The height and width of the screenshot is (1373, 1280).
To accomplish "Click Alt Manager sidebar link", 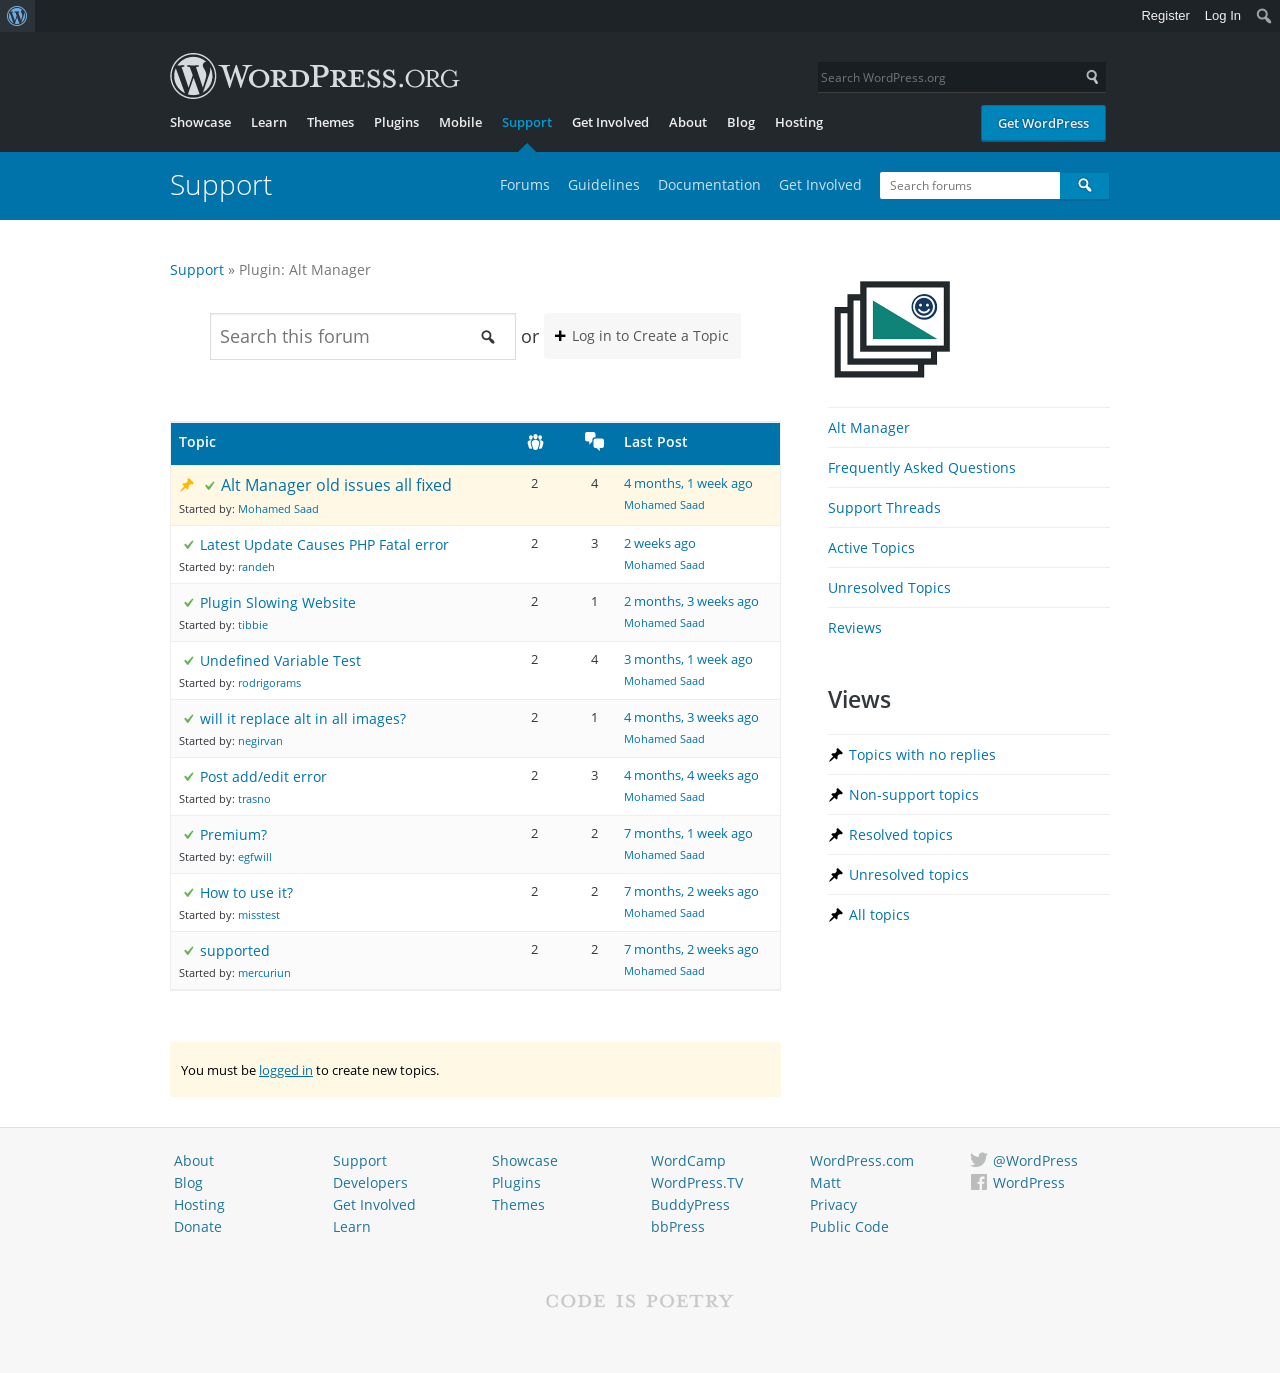I will [x=869, y=428].
